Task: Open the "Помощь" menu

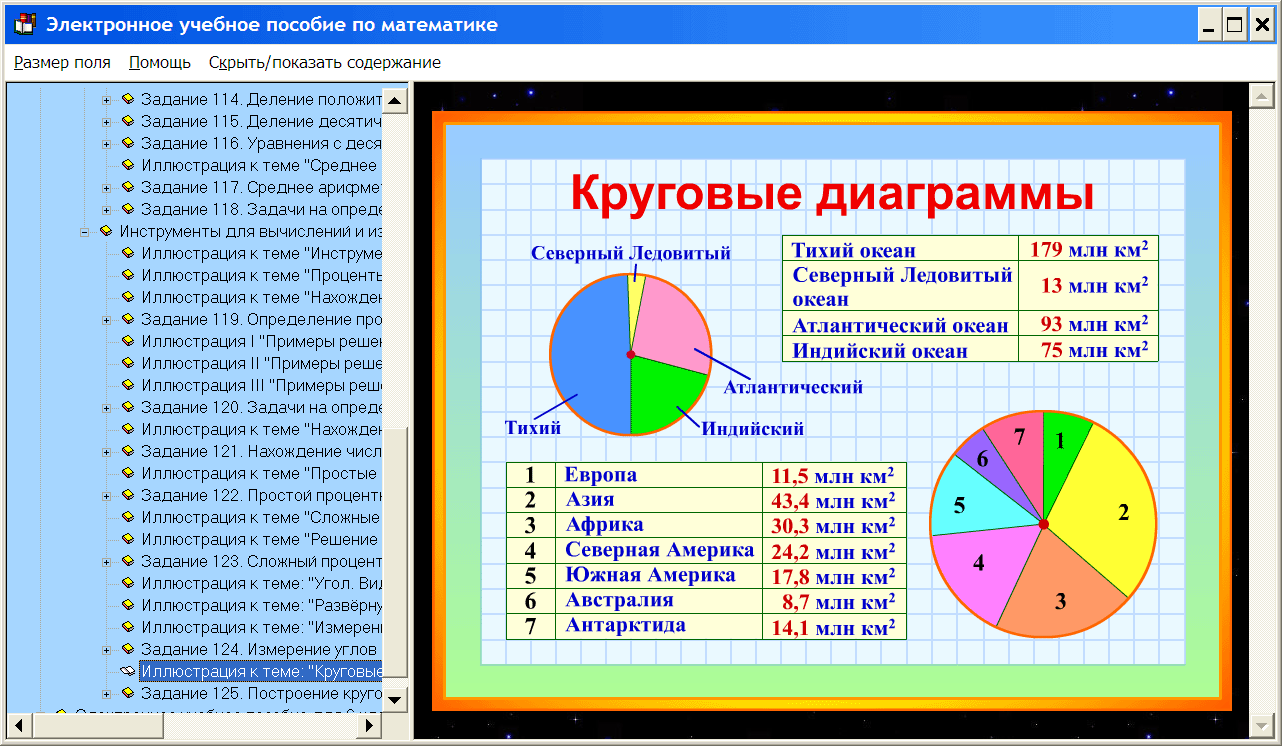Action: click(x=157, y=62)
